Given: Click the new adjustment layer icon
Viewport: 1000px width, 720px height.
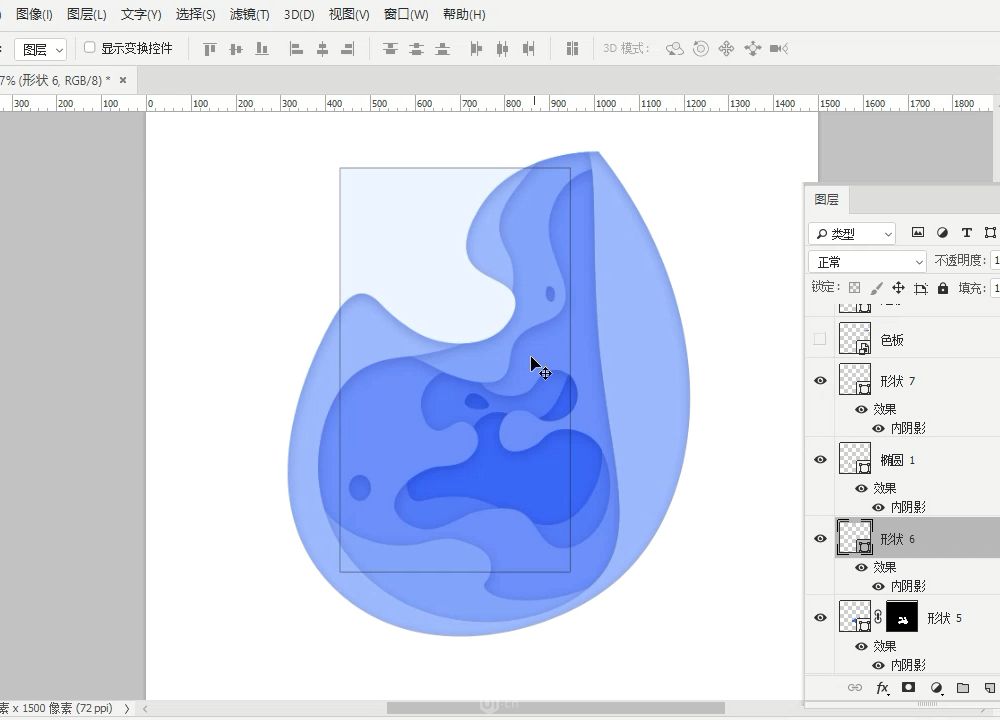Looking at the screenshot, I should 936,687.
